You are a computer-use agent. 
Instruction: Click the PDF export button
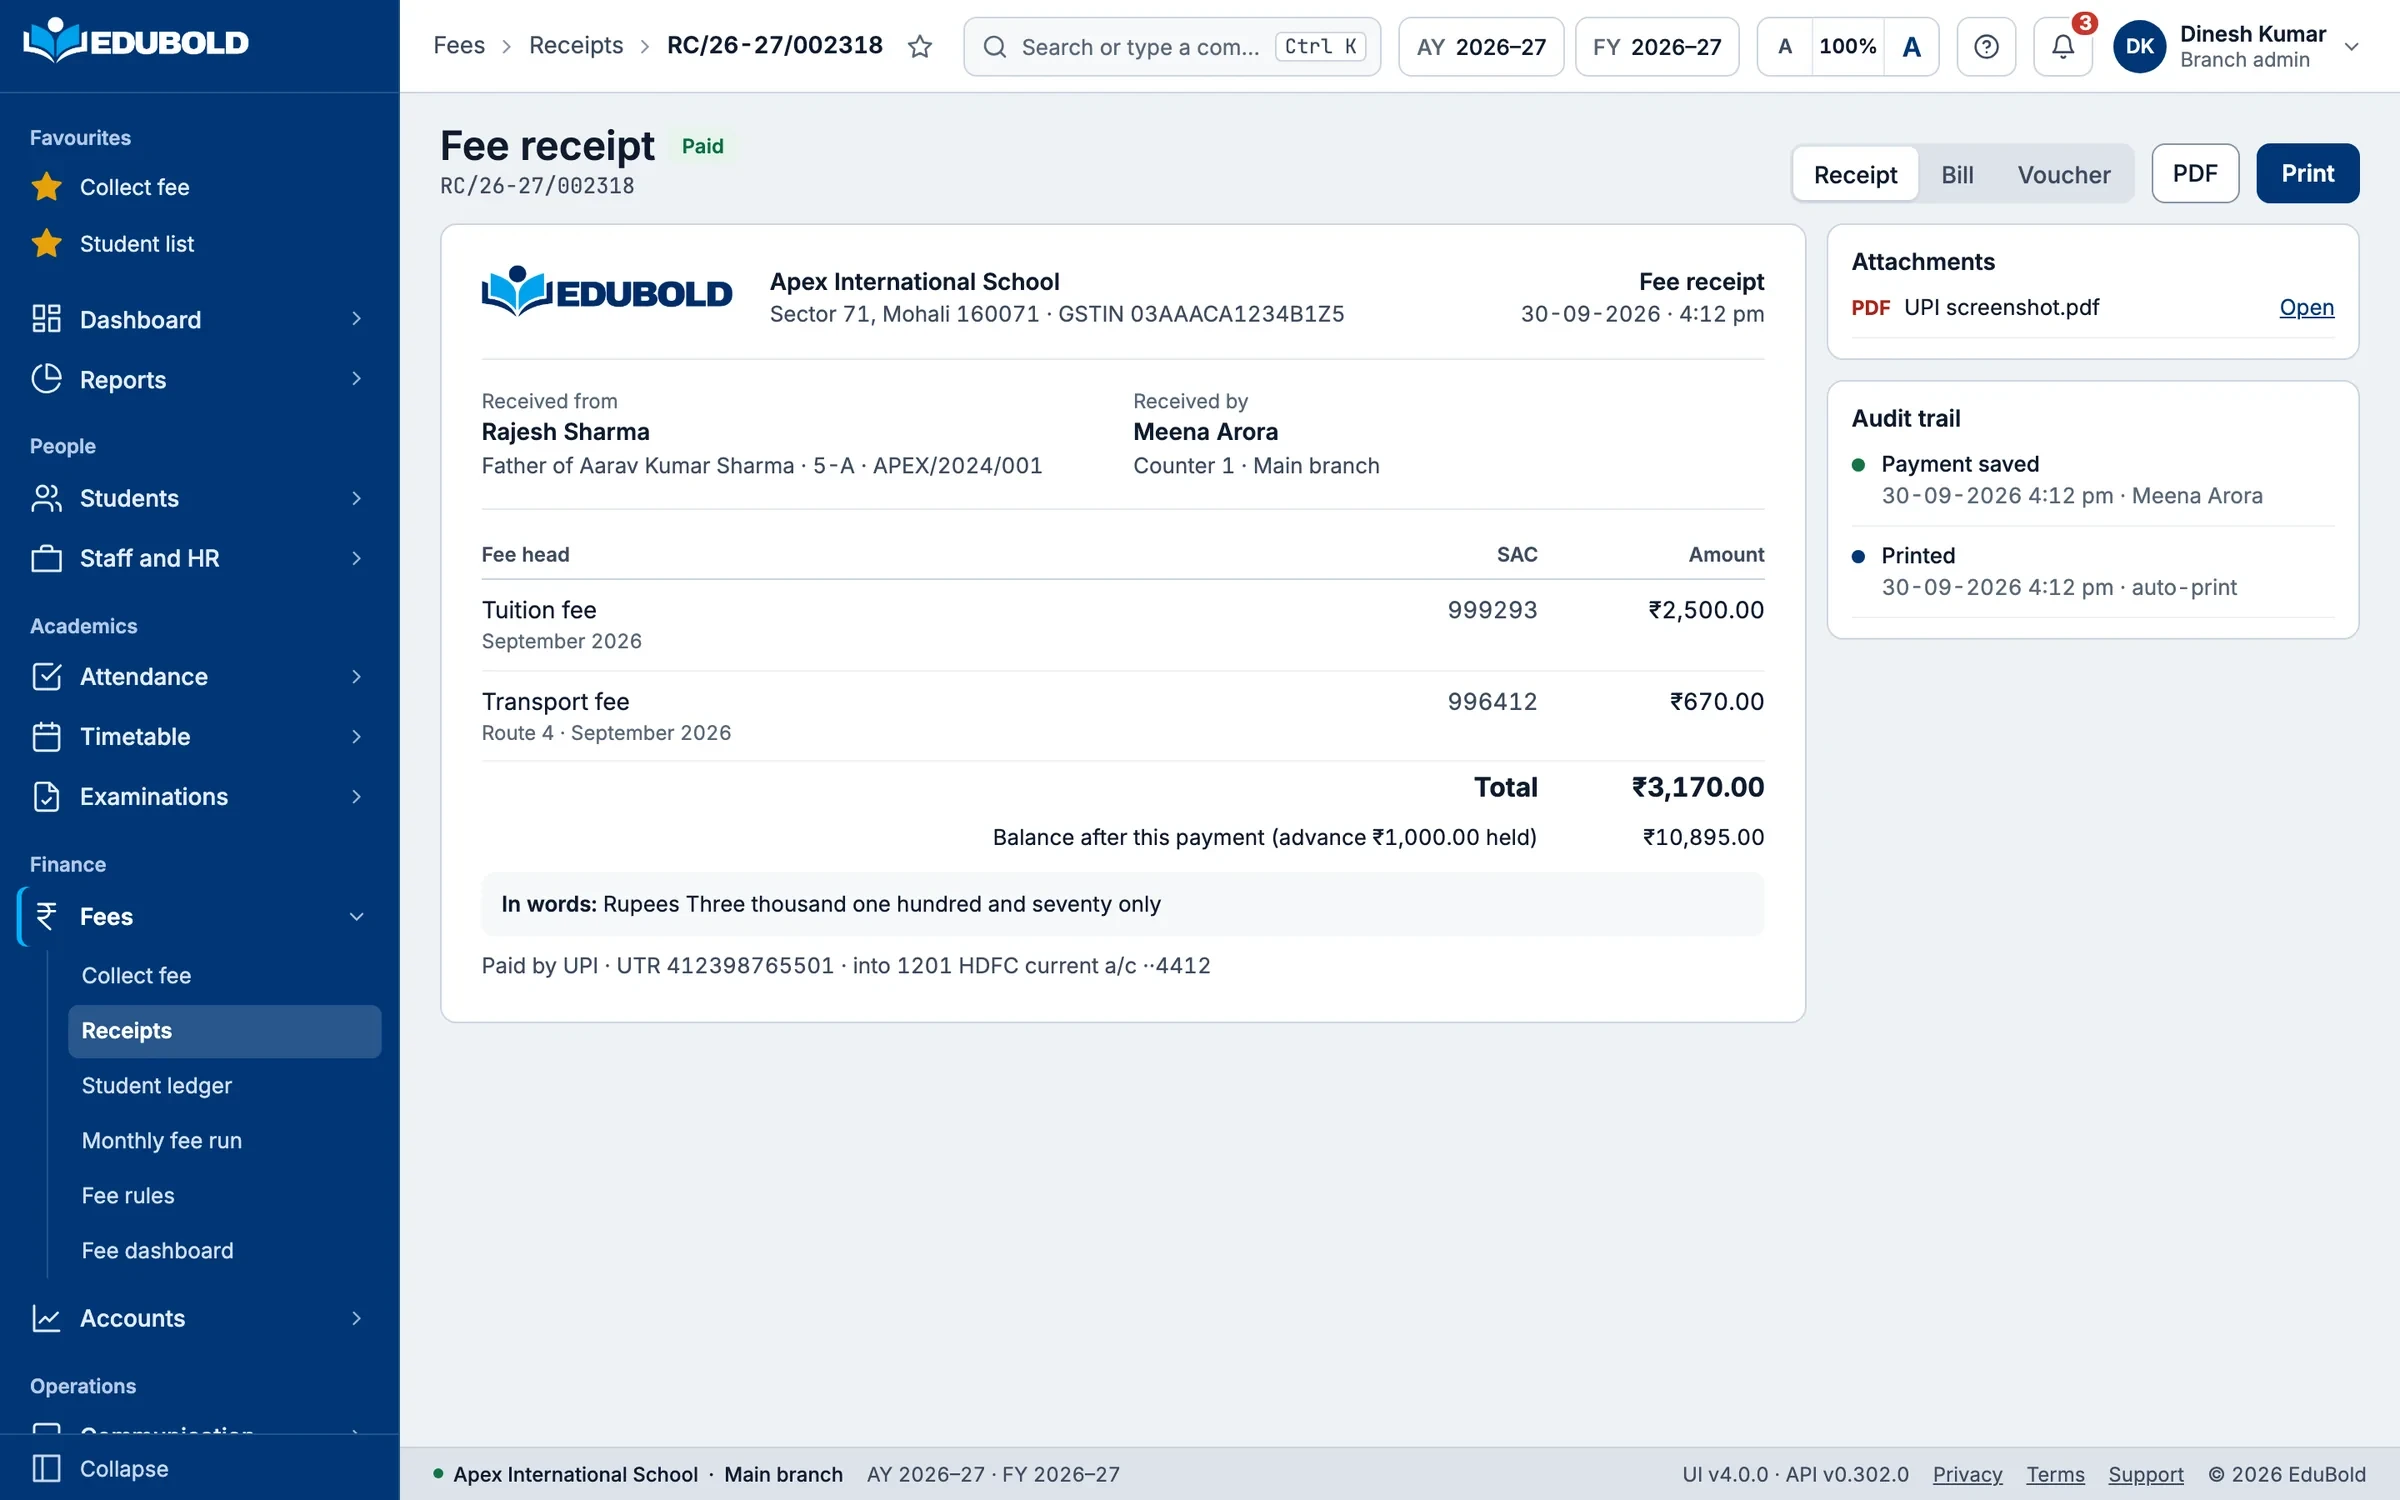pos(2195,173)
